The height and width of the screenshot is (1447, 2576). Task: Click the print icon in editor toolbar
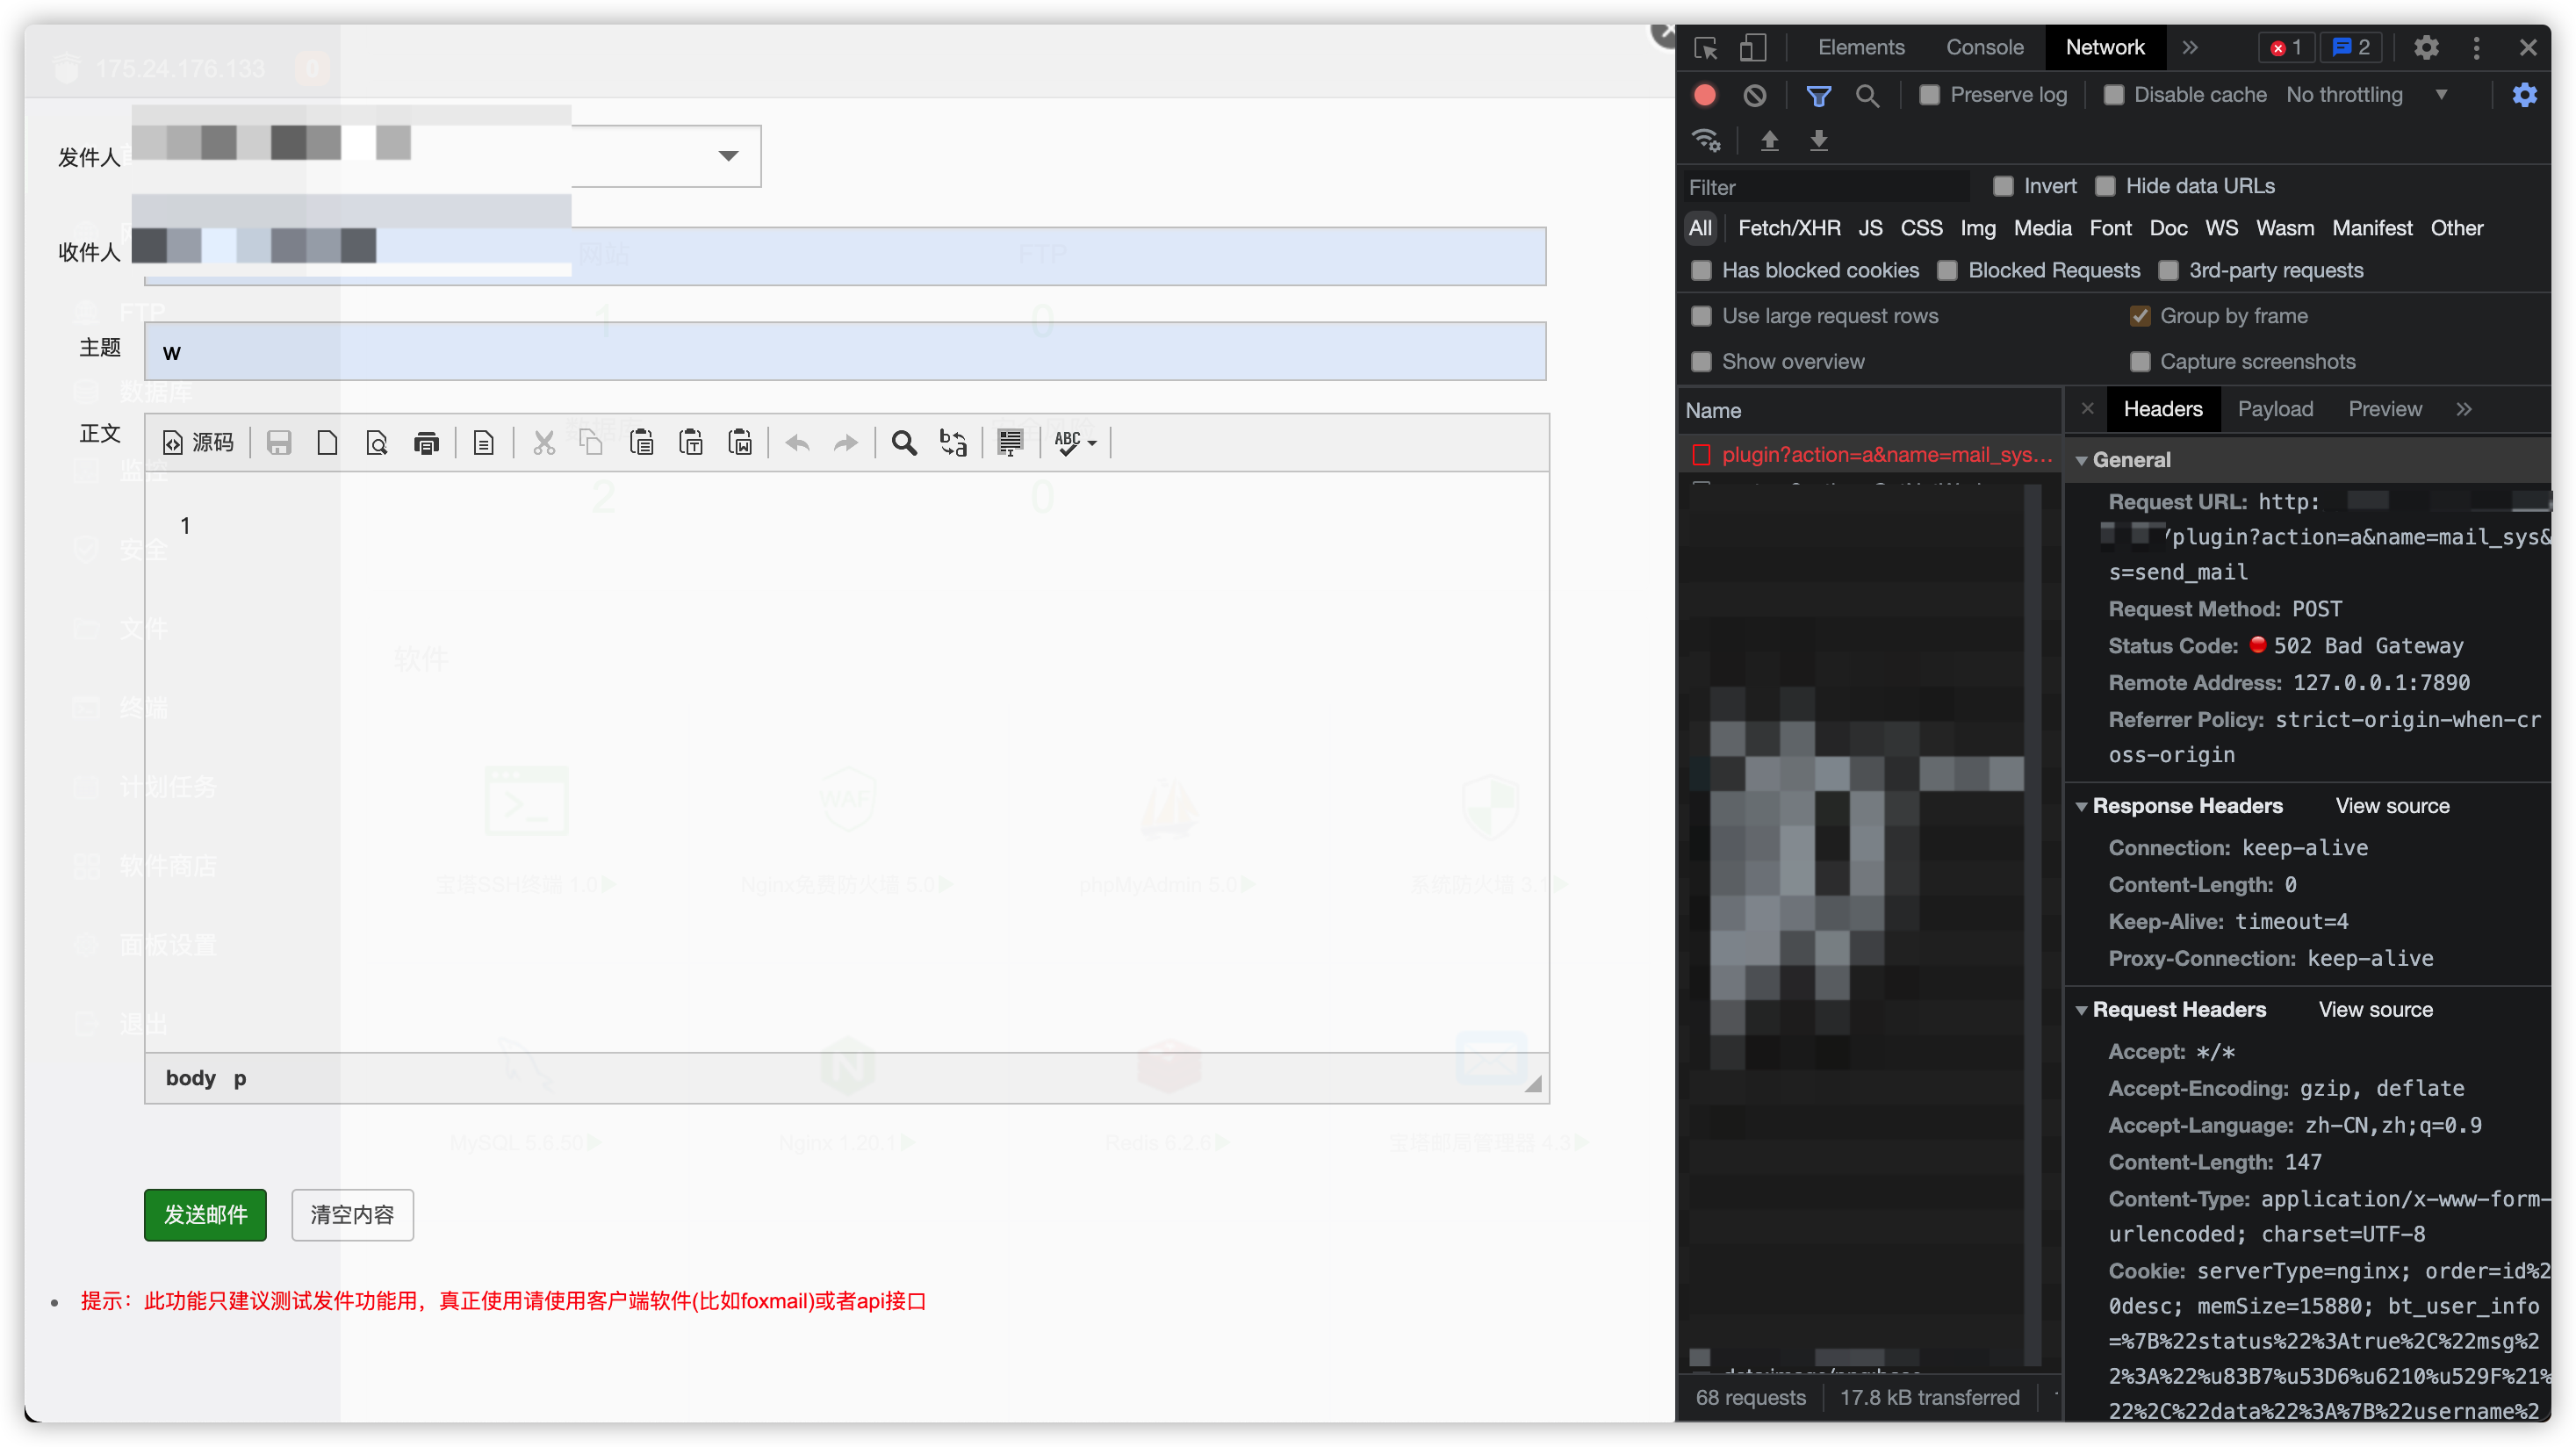point(427,442)
